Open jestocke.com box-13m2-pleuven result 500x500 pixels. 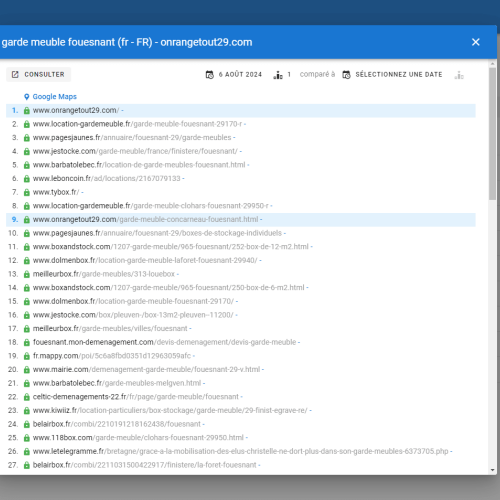(x=133, y=315)
